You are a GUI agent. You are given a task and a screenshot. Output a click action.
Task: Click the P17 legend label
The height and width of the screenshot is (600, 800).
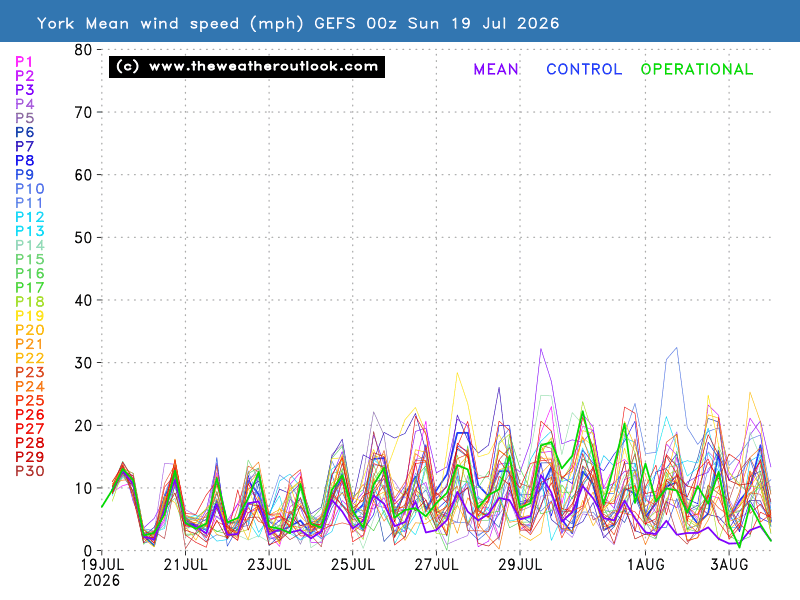pos(30,288)
